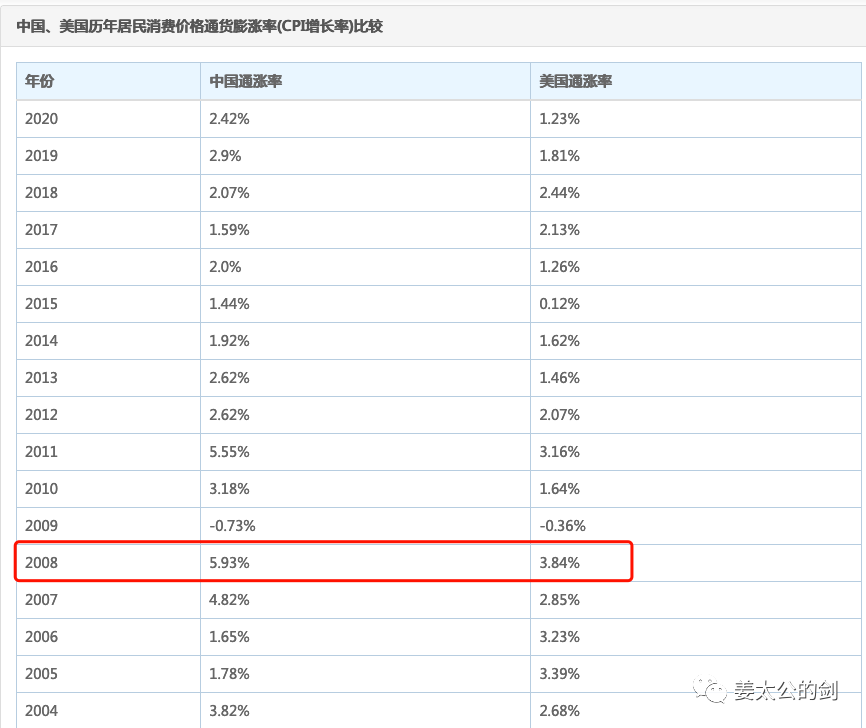Click US inflation value 3.16%

coord(559,452)
